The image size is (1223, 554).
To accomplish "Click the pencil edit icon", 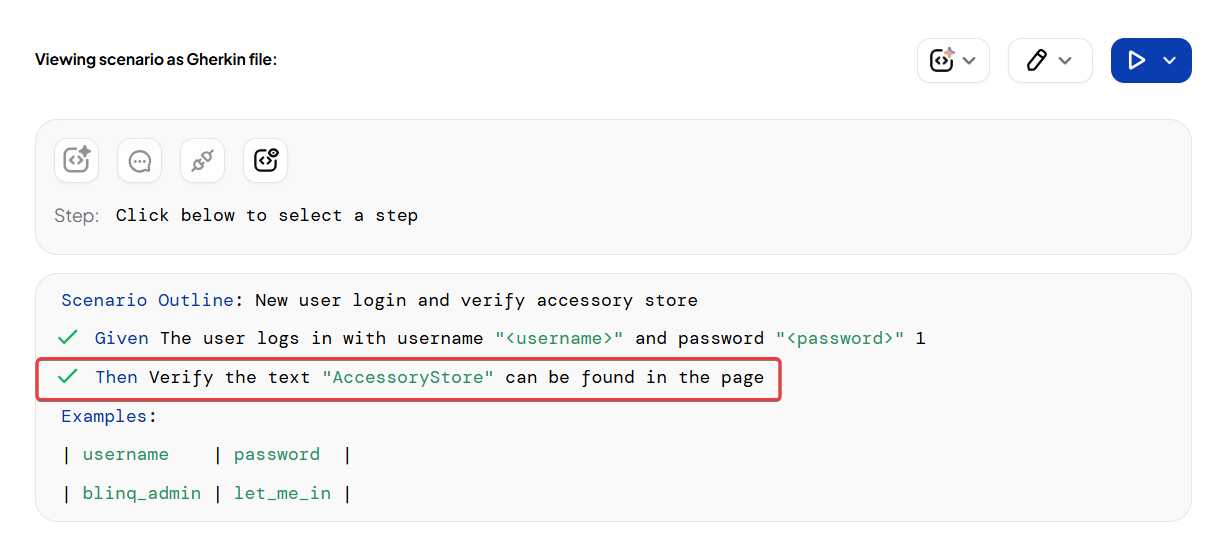I will pos(1036,61).
